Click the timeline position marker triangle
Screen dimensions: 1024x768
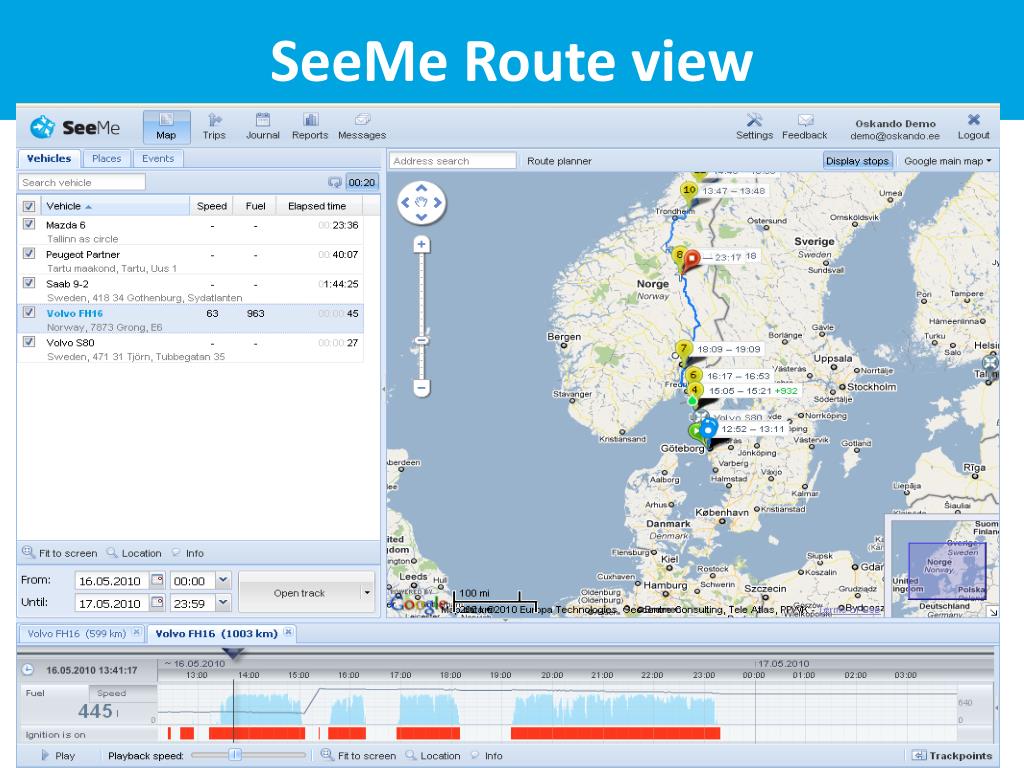point(233,652)
